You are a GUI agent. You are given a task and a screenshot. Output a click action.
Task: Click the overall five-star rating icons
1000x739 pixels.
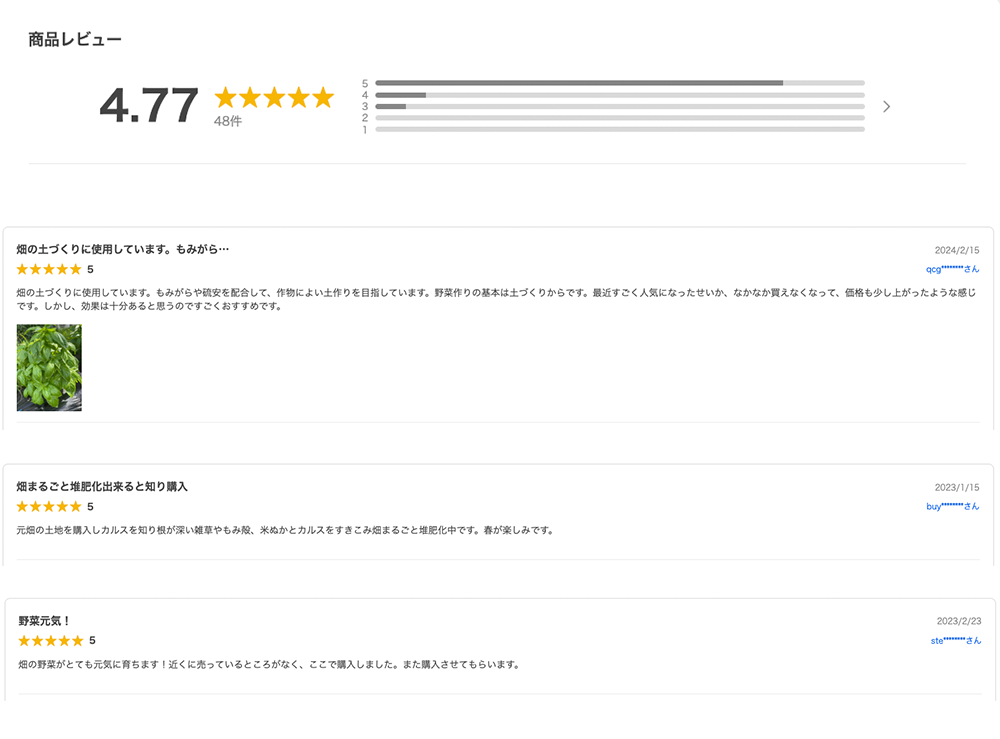274,98
